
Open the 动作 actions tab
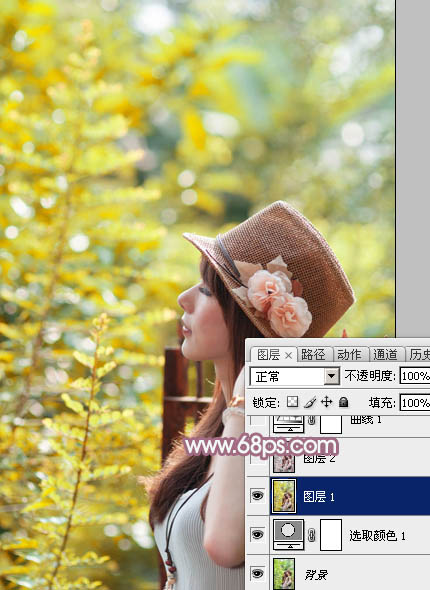349,354
